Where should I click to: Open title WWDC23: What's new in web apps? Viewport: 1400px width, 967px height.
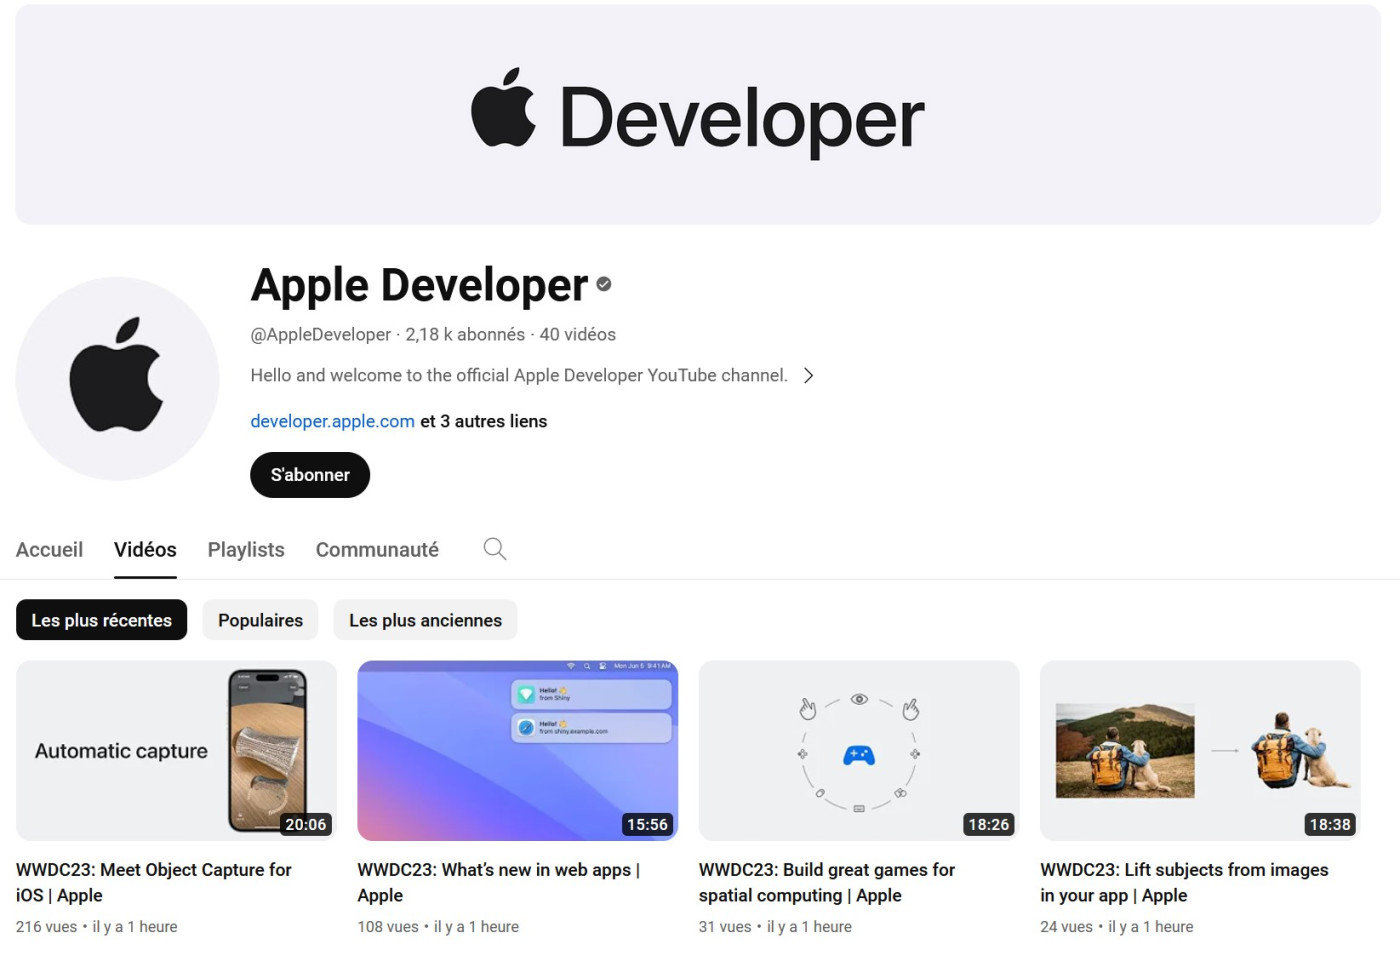498,883
